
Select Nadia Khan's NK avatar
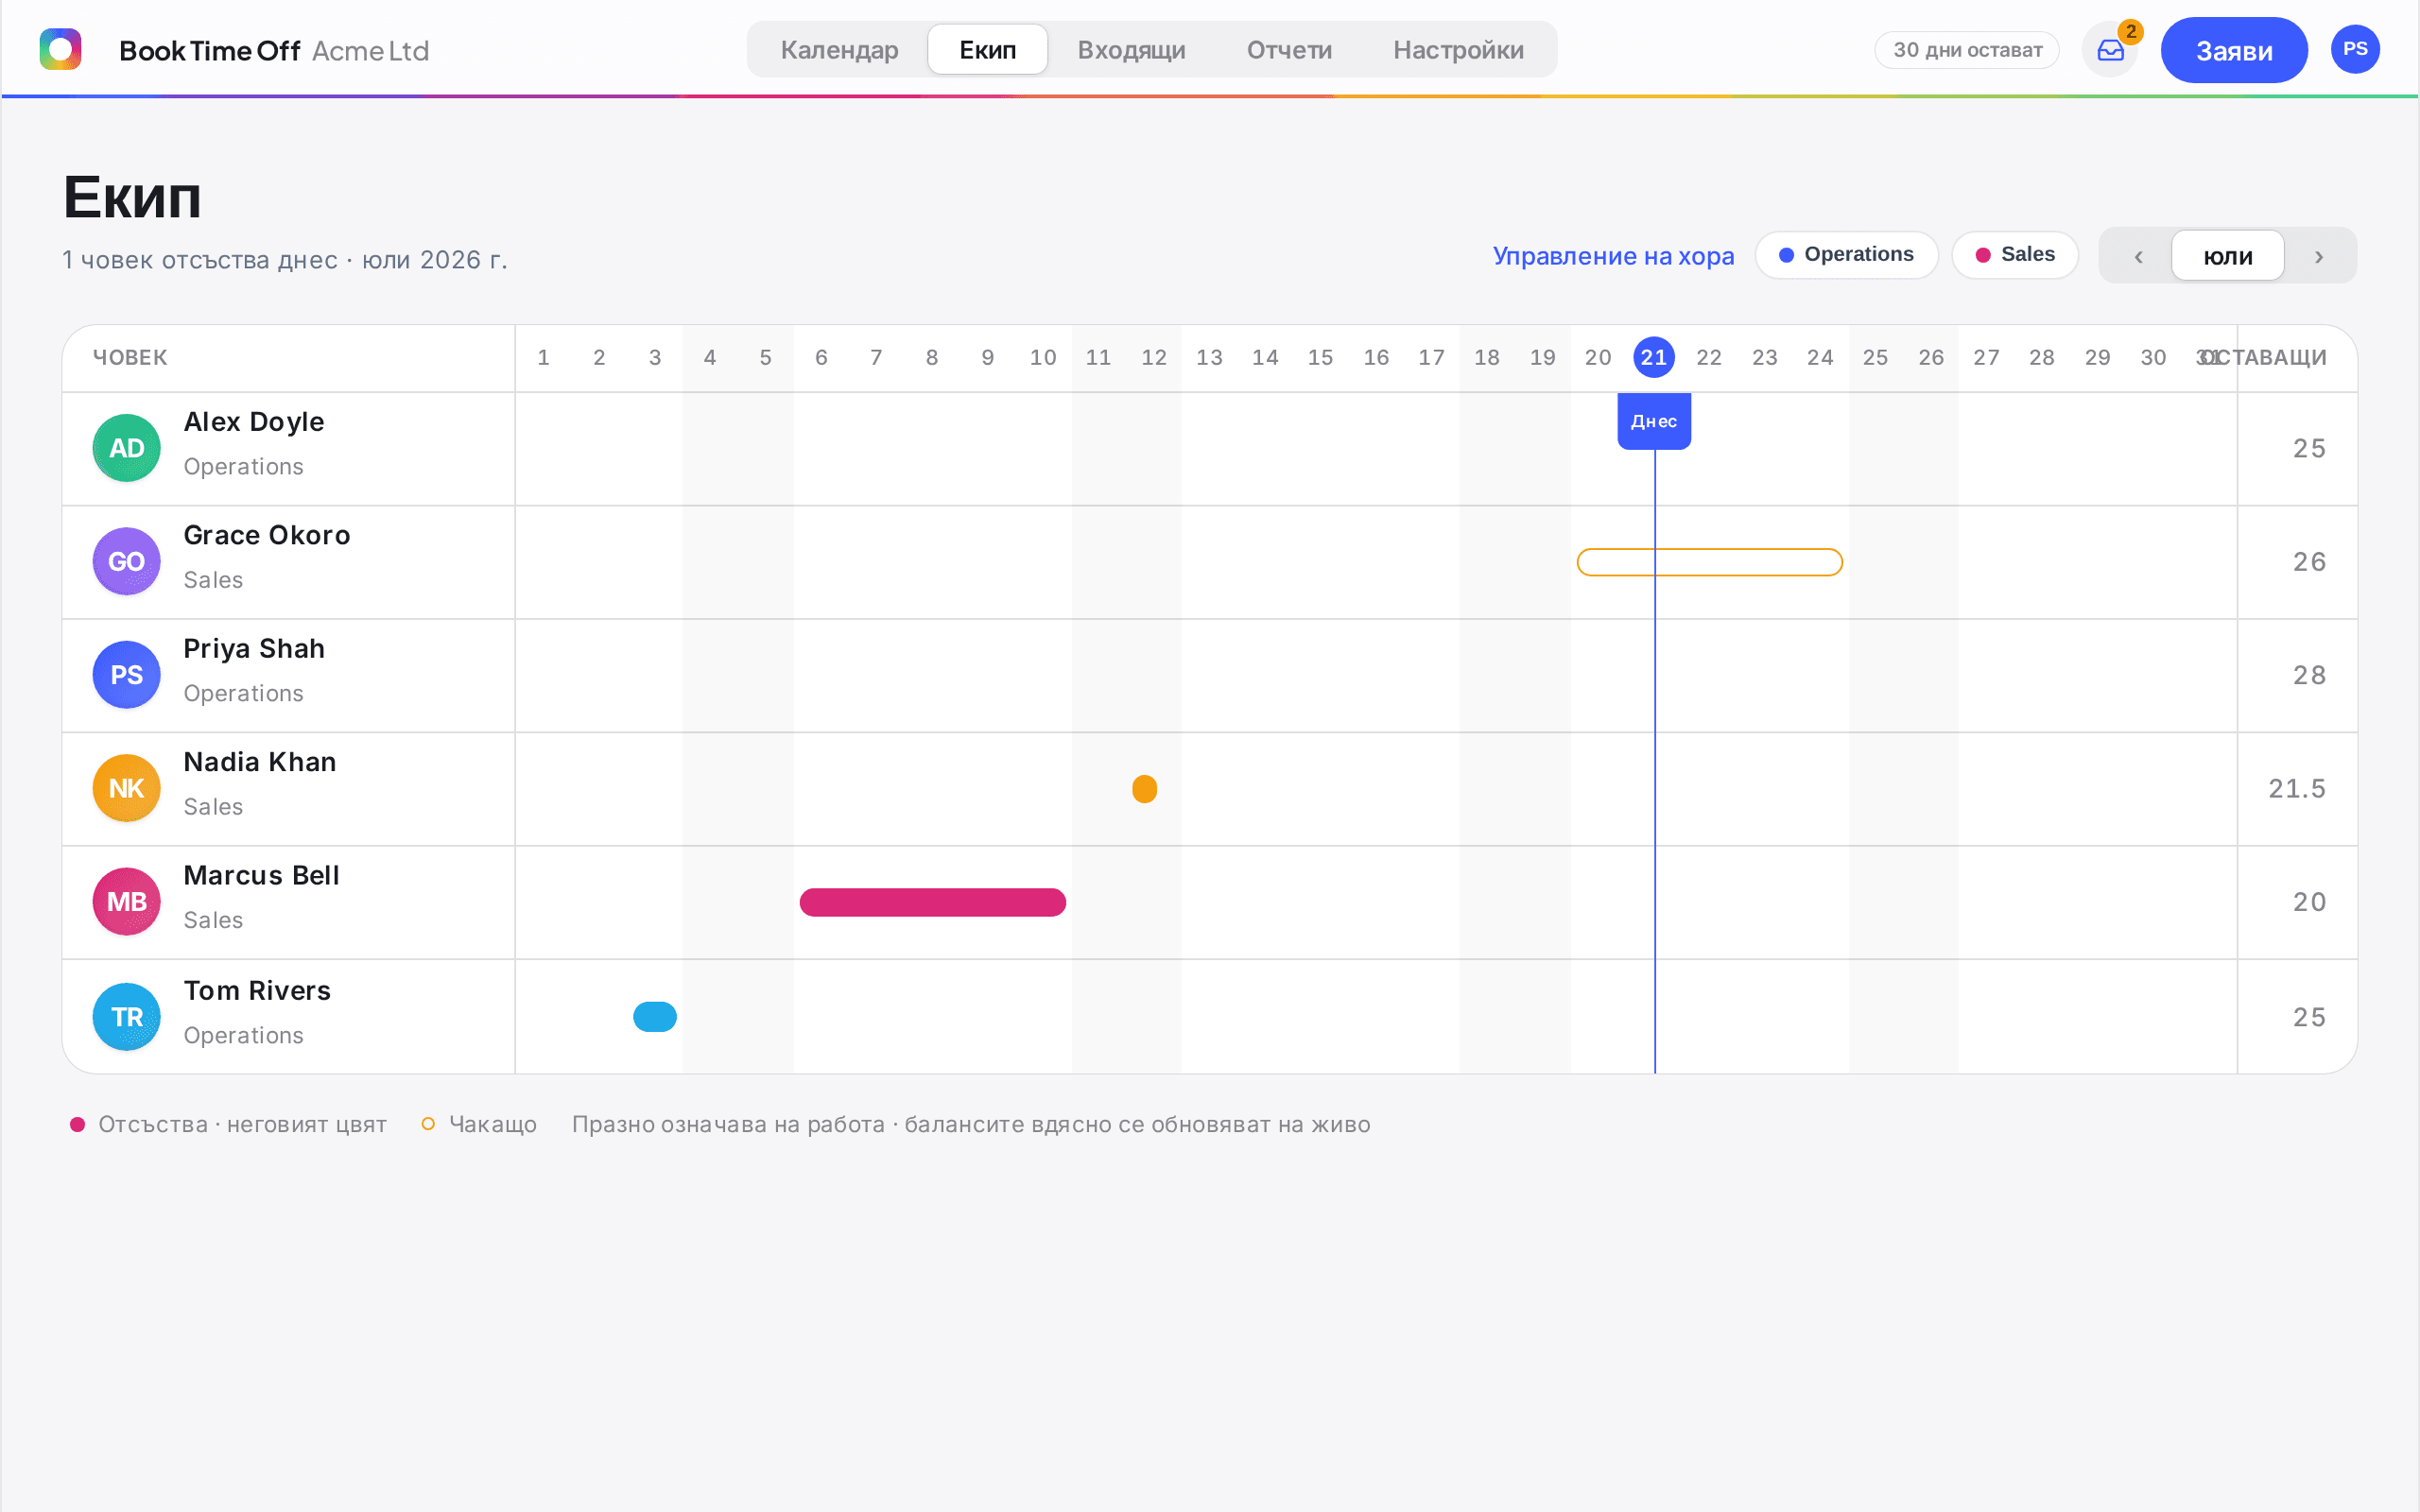coord(127,788)
